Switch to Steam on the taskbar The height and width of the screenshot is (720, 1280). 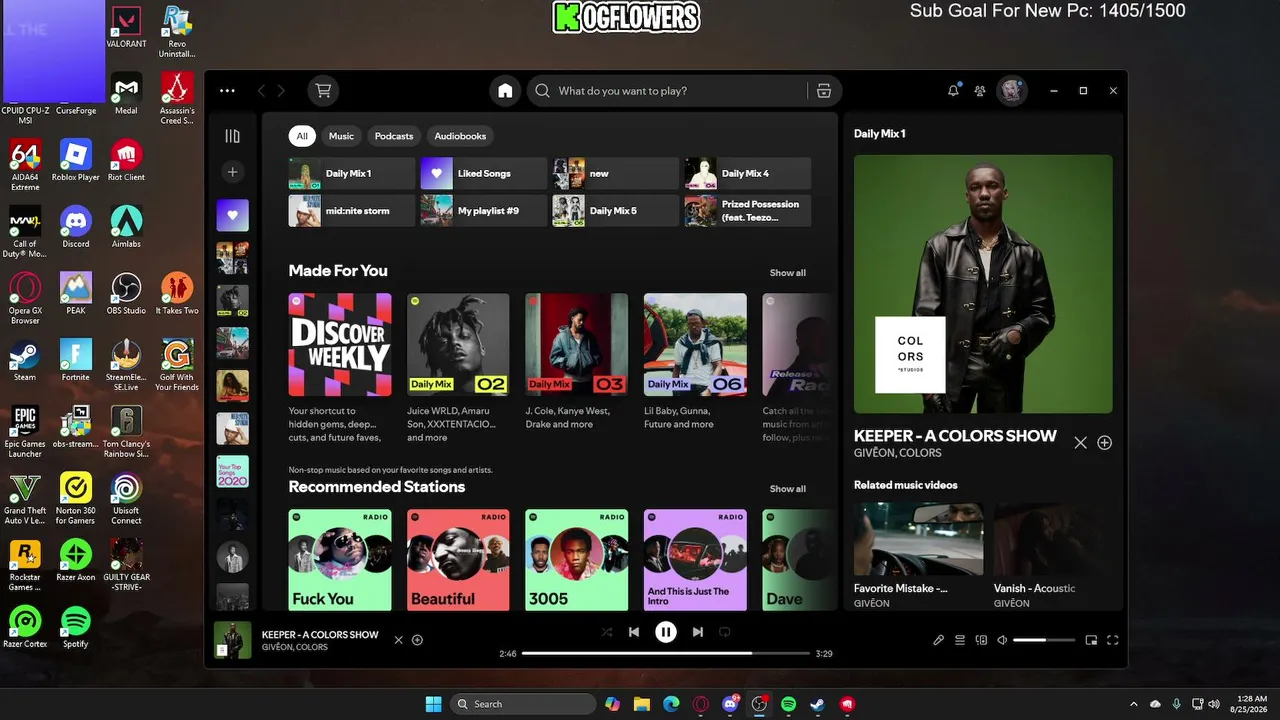[x=818, y=704]
